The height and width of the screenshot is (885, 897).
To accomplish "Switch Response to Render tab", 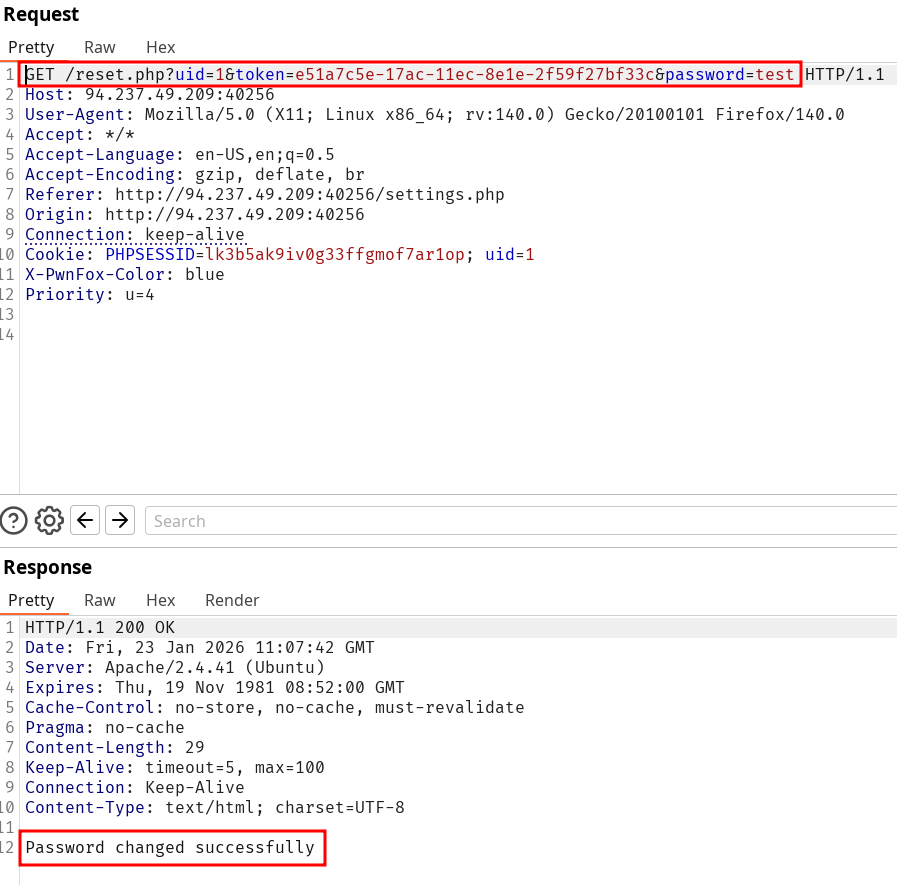I will (232, 600).
